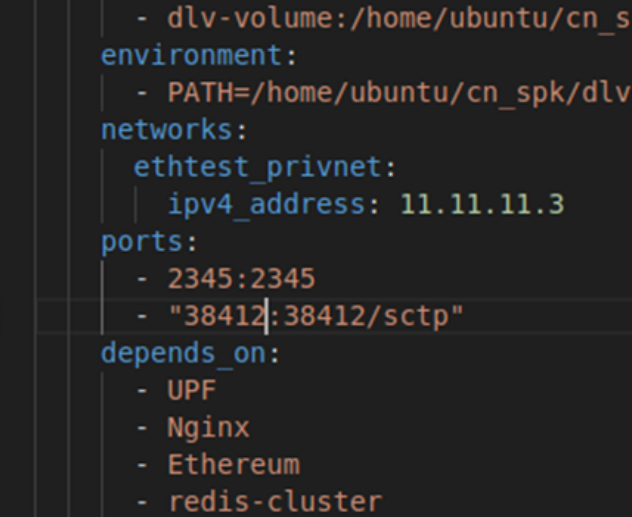Screen dimensions: 632x517
Task: Click the ipv4_address key
Action: [265, 204]
